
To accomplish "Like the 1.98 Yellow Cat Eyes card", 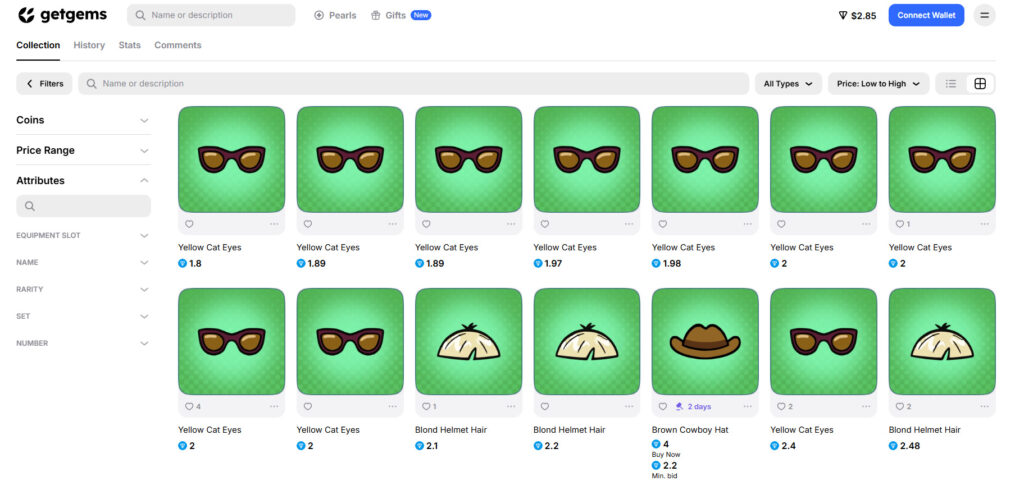I will click(x=663, y=224).
